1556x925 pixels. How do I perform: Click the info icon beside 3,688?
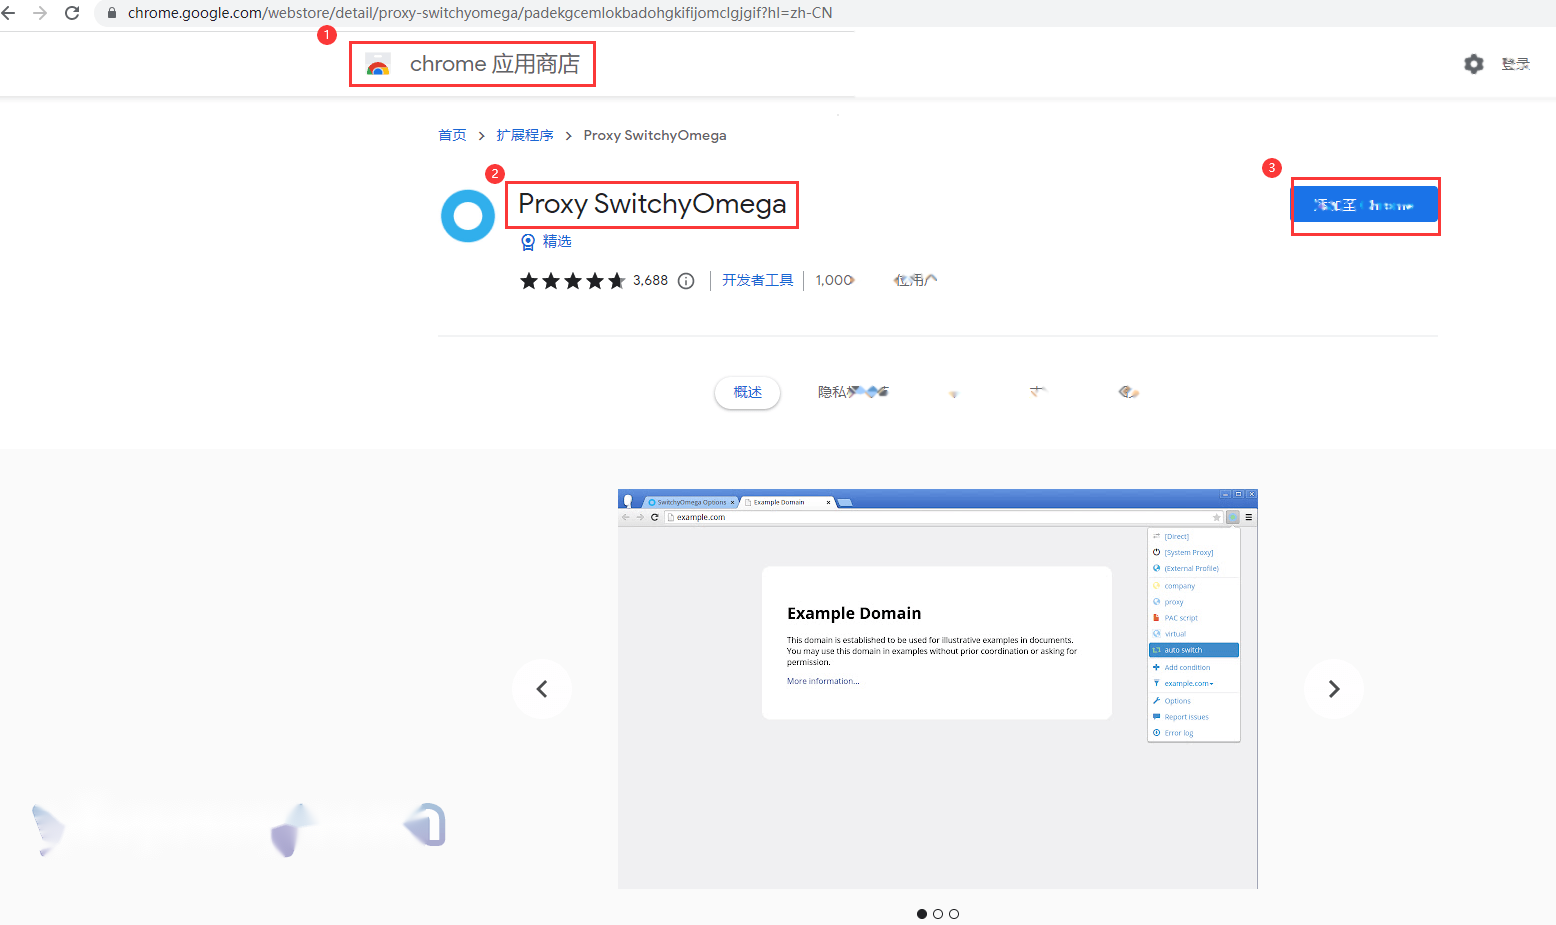coord(686,281)
